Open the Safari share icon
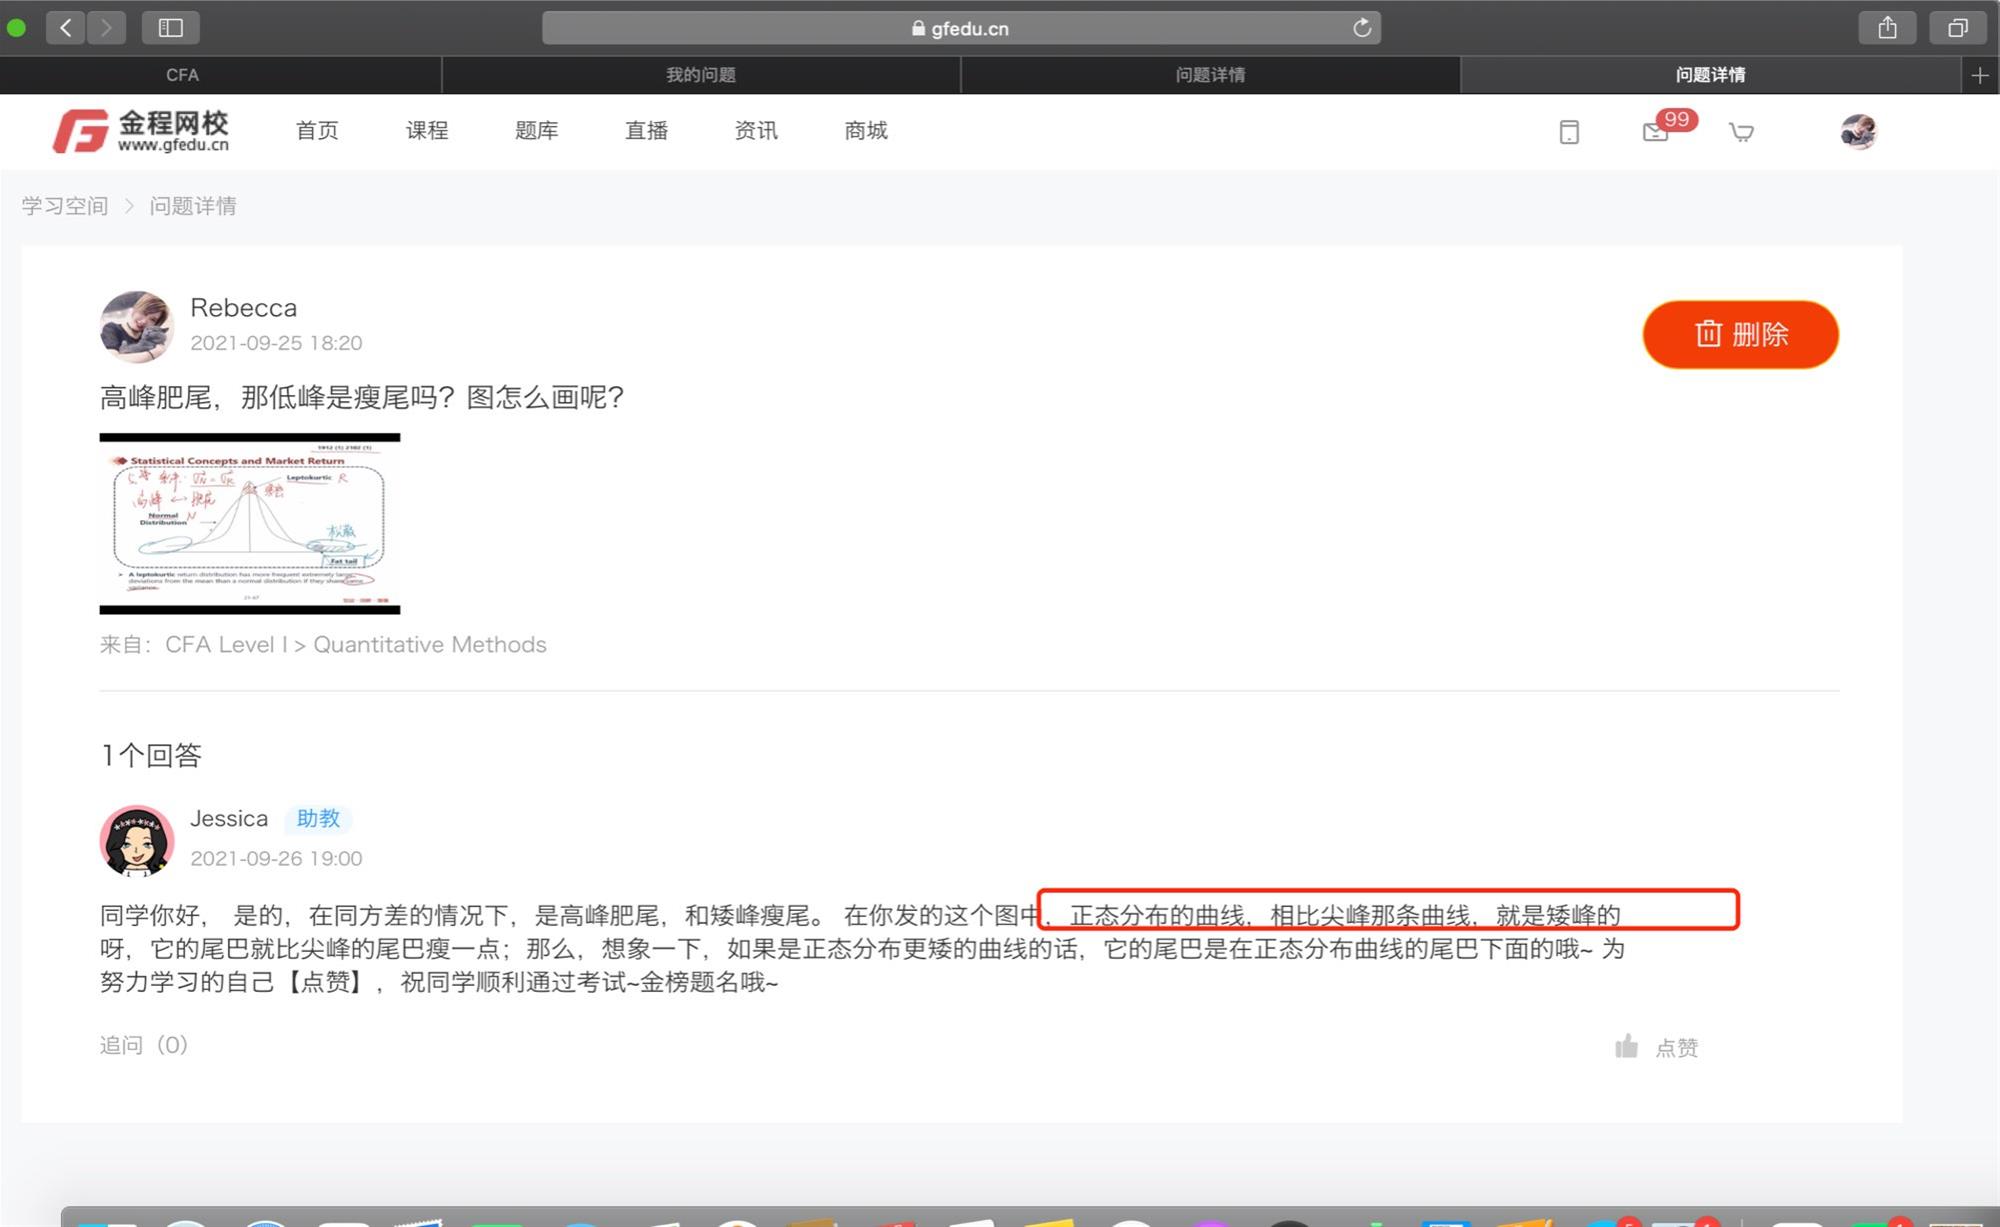The image size is (2000, 1227). pos(1886,27)
